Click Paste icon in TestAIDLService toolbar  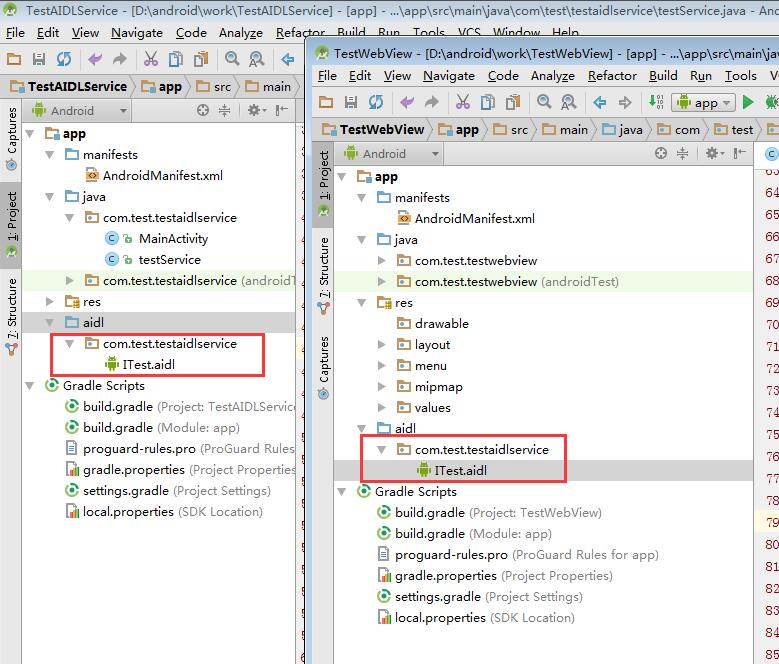[201, 59]
